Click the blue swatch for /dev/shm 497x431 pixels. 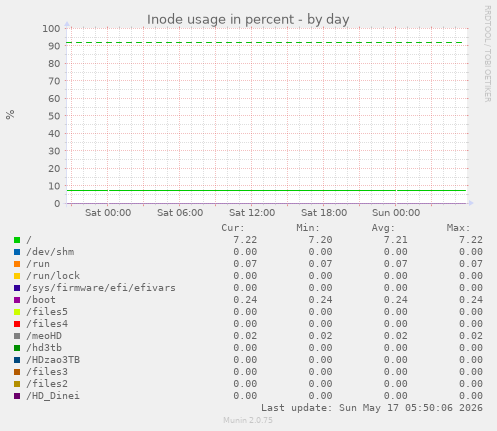click(17, 252)
